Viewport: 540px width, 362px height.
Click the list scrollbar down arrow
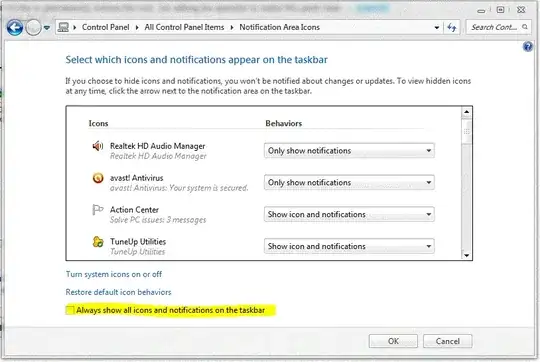466,255
